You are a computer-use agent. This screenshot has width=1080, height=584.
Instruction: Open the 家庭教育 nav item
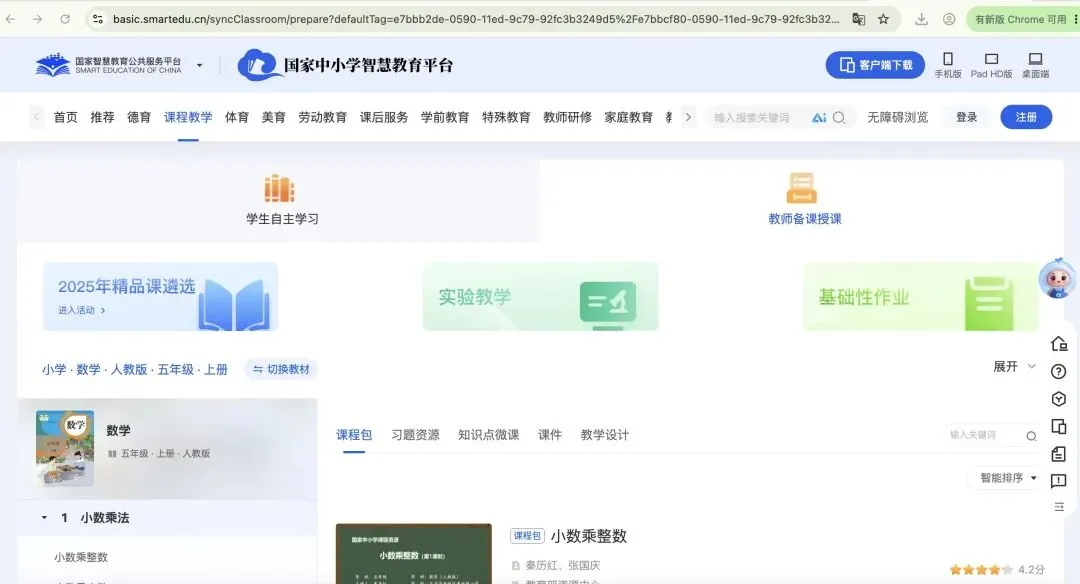tap(628, 117)
